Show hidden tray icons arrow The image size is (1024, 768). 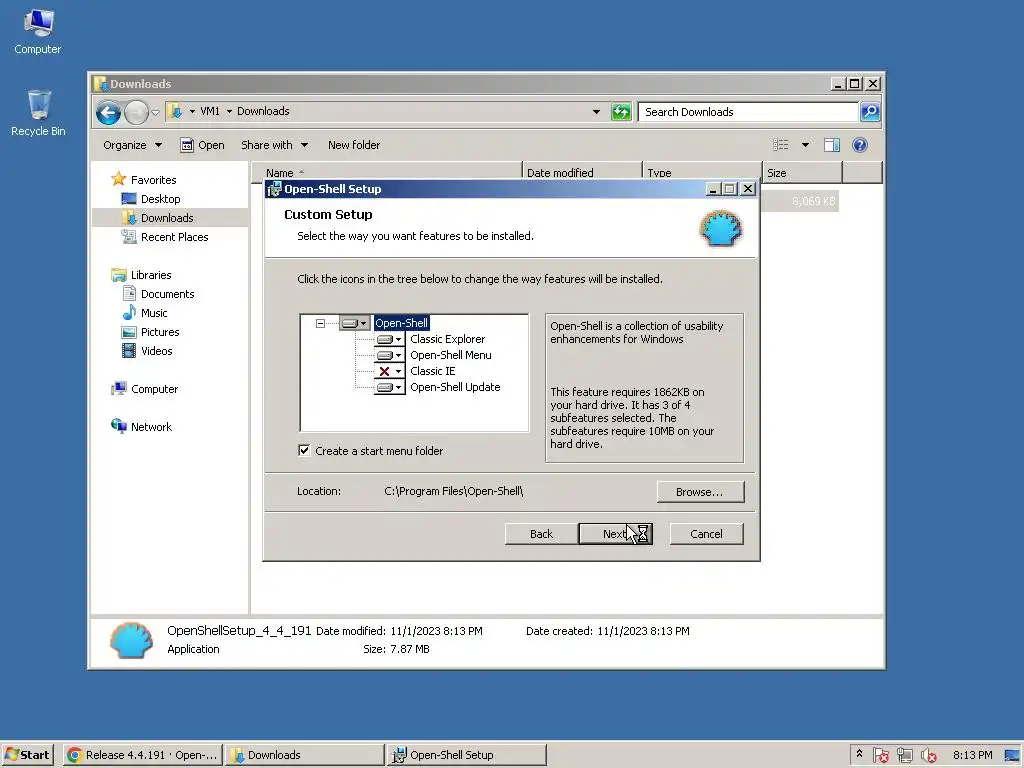[x=859, y=754]
